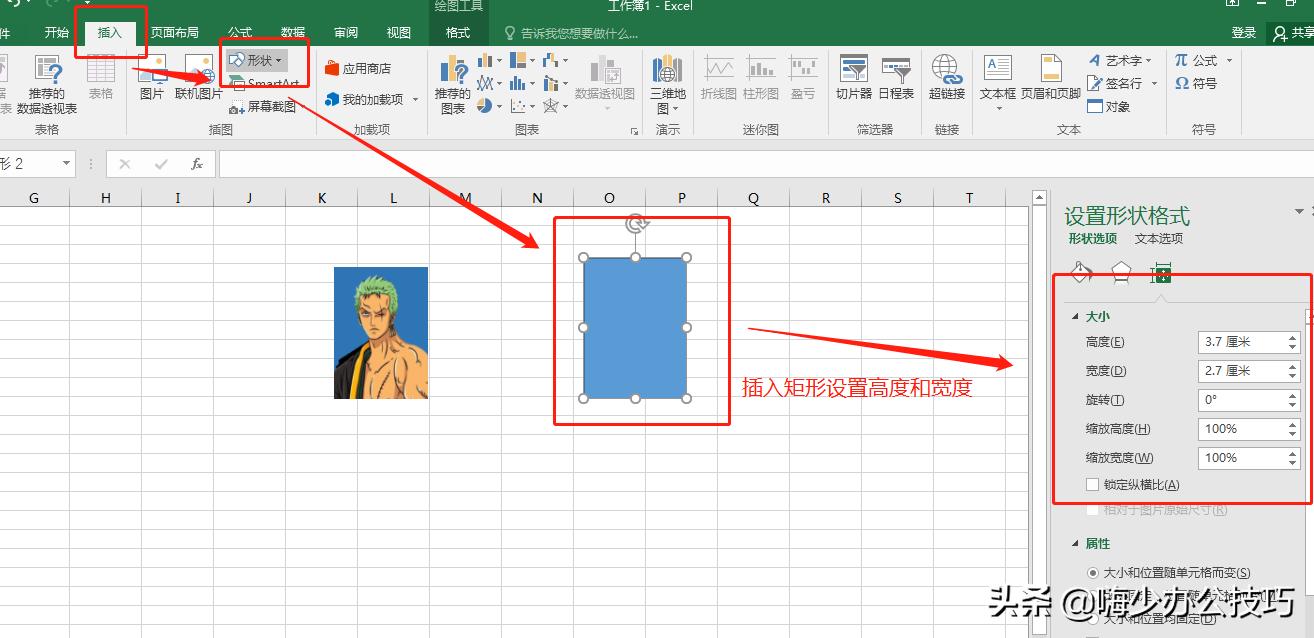The height and width of the screenshot is (638, 1314).
Task: Click the 登录 sign-in link
Action: [1244, 33]
